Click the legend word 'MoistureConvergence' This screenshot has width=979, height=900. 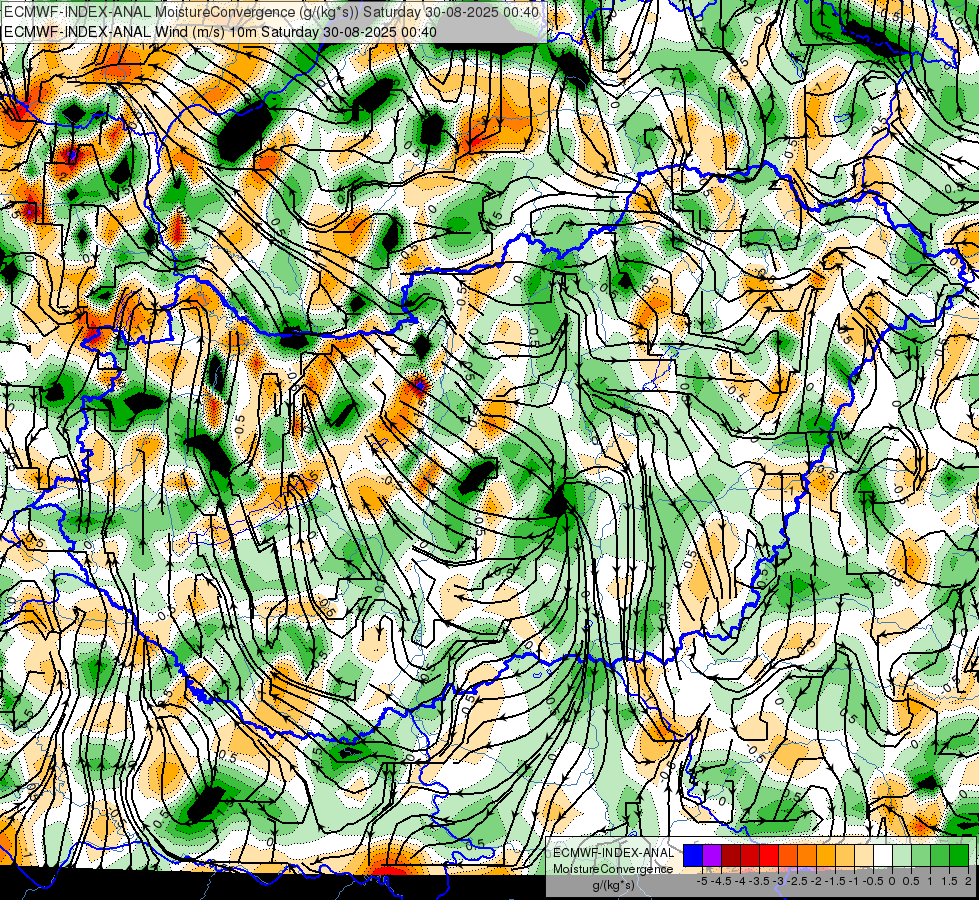tap(613, 869)
